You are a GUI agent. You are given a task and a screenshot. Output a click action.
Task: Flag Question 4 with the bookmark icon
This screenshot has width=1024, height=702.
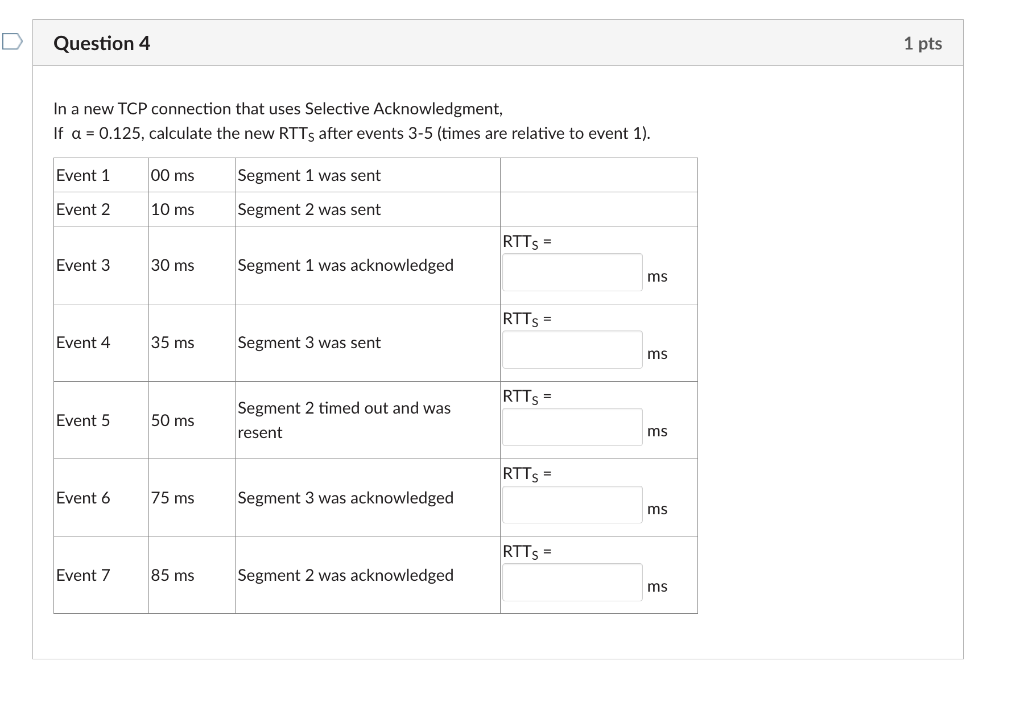point(12,42)
